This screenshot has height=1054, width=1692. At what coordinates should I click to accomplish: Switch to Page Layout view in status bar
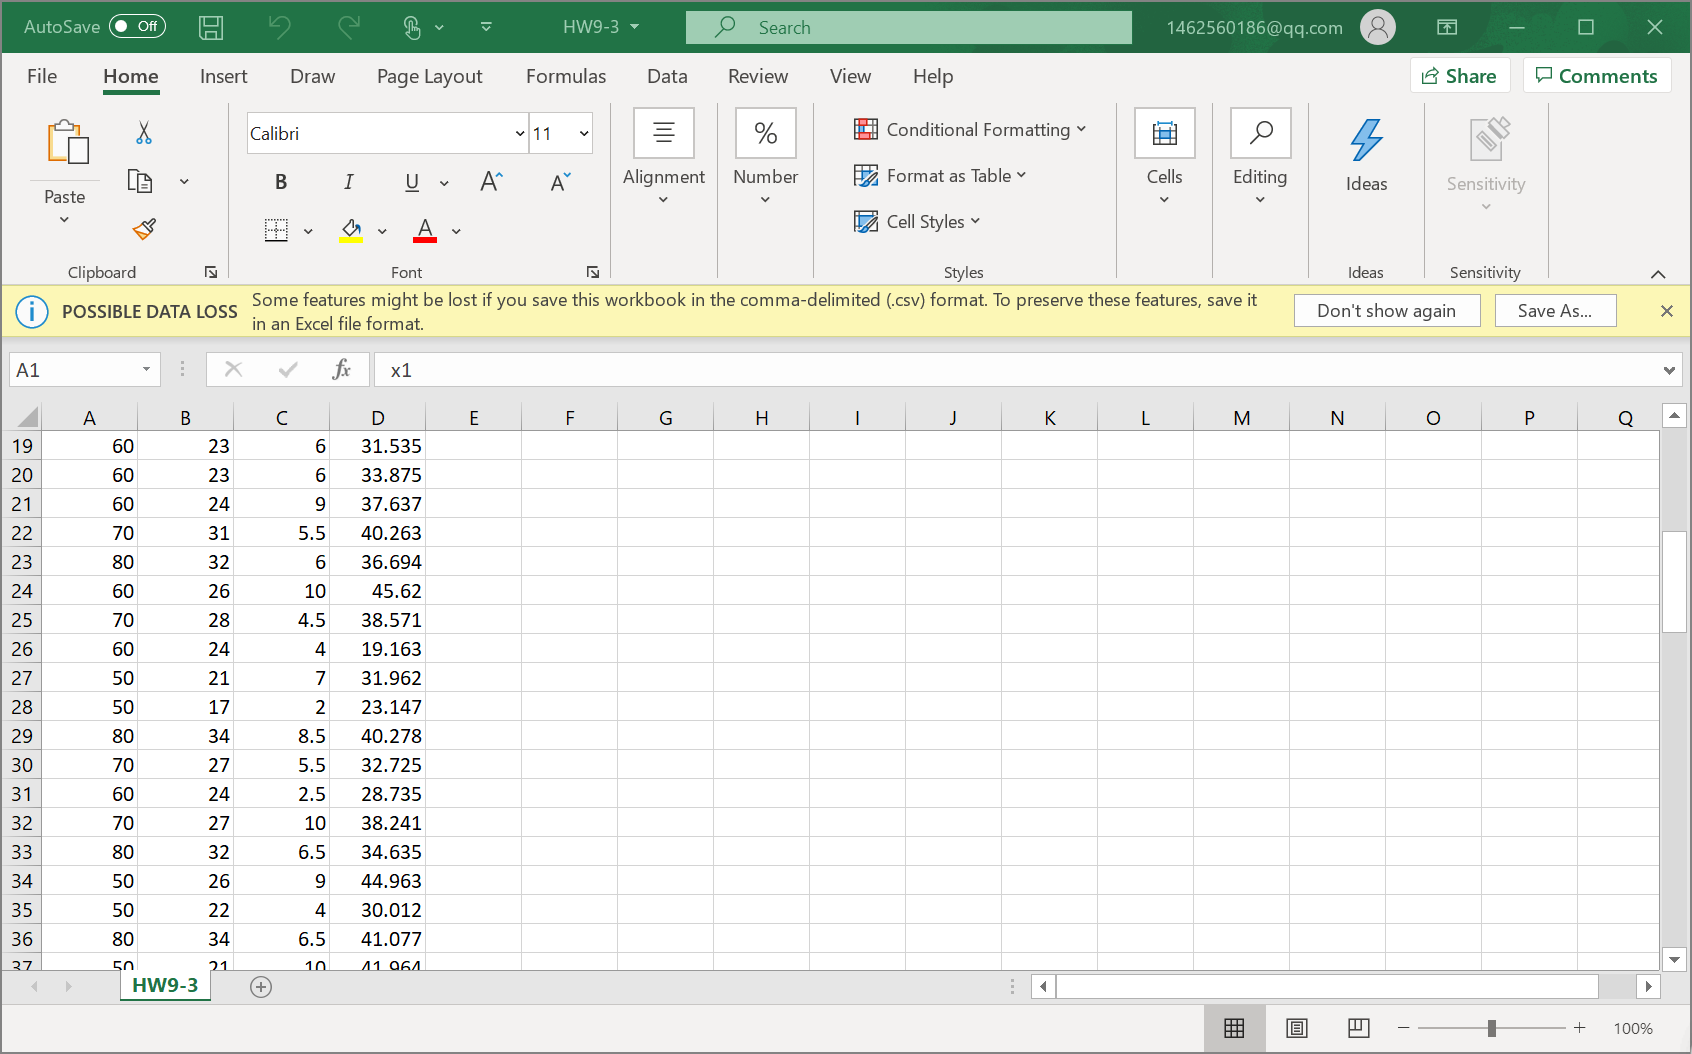click(1296, 1028)
